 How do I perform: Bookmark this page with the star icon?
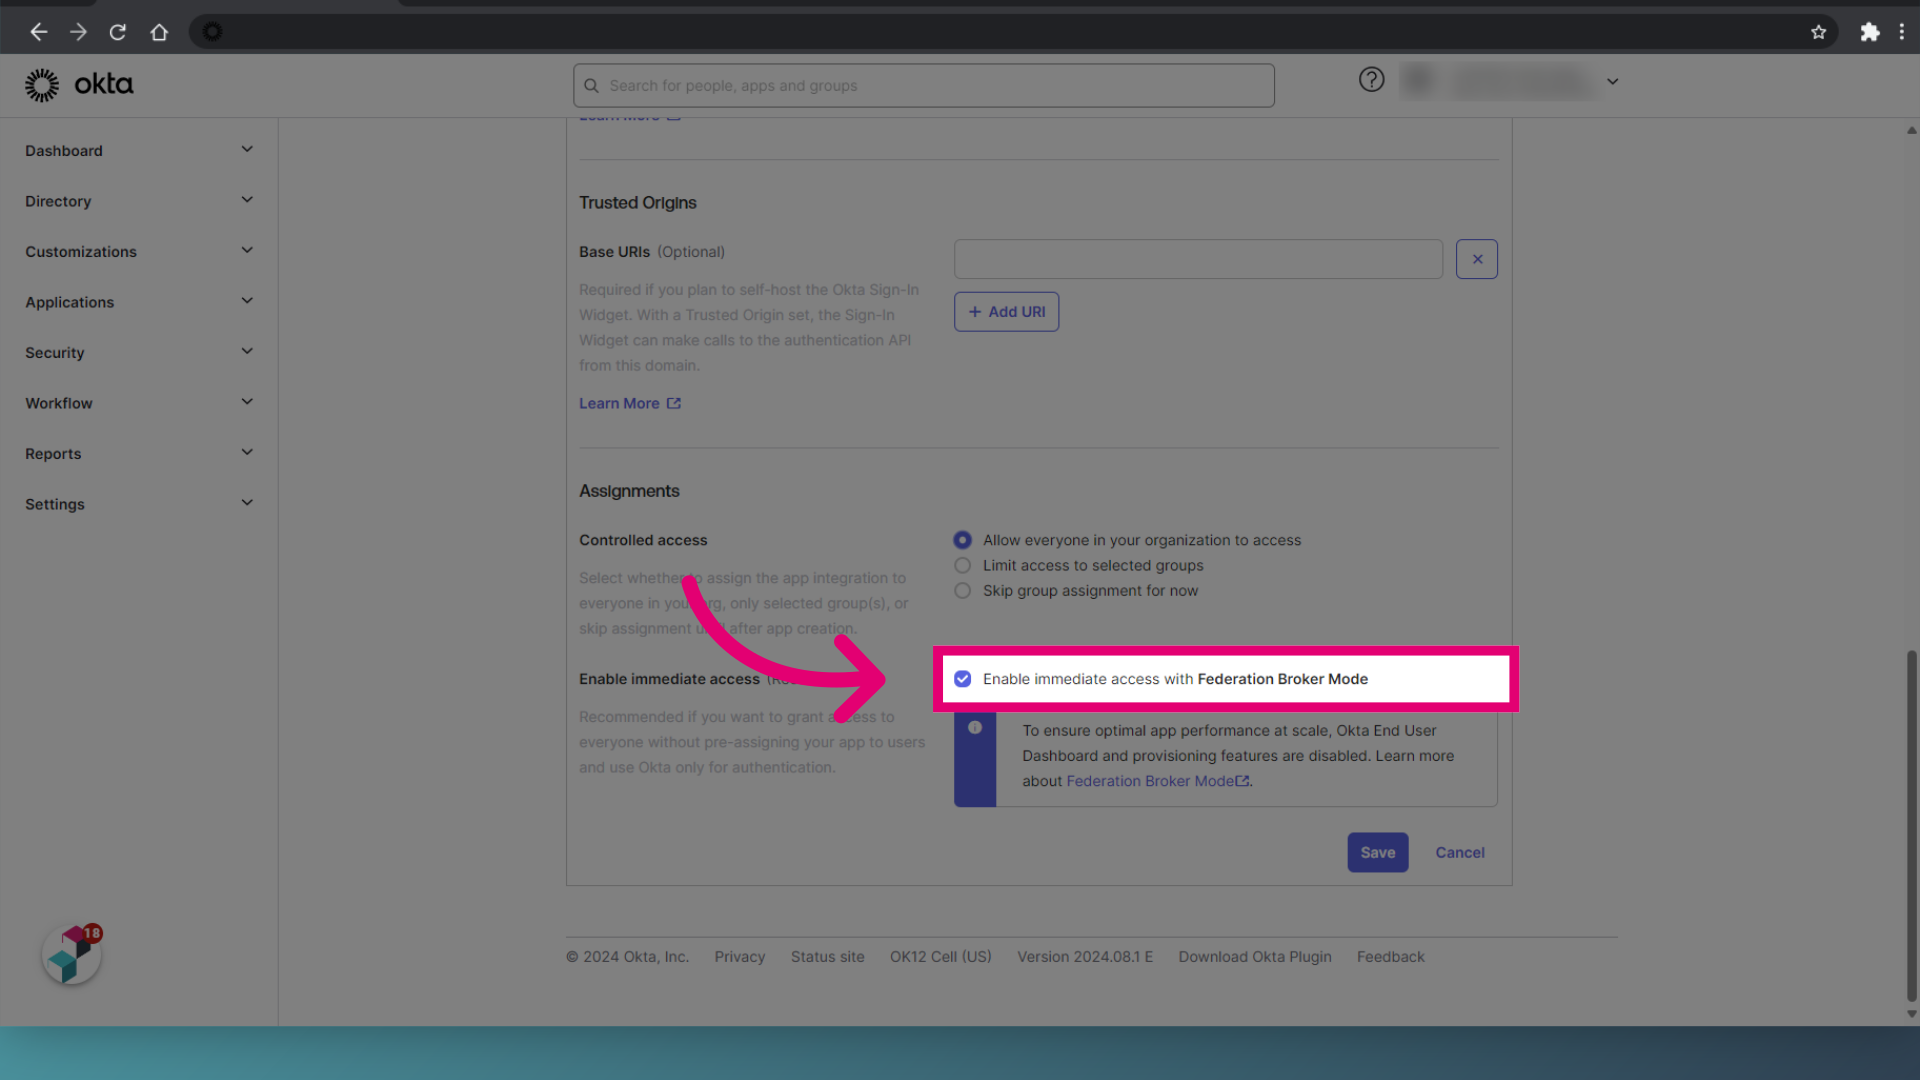tap(1818, 32)
